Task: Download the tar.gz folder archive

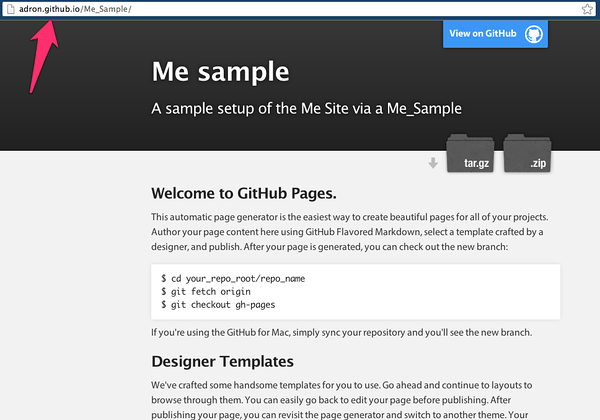Action: pyautogui.click(x=470, y=153)
